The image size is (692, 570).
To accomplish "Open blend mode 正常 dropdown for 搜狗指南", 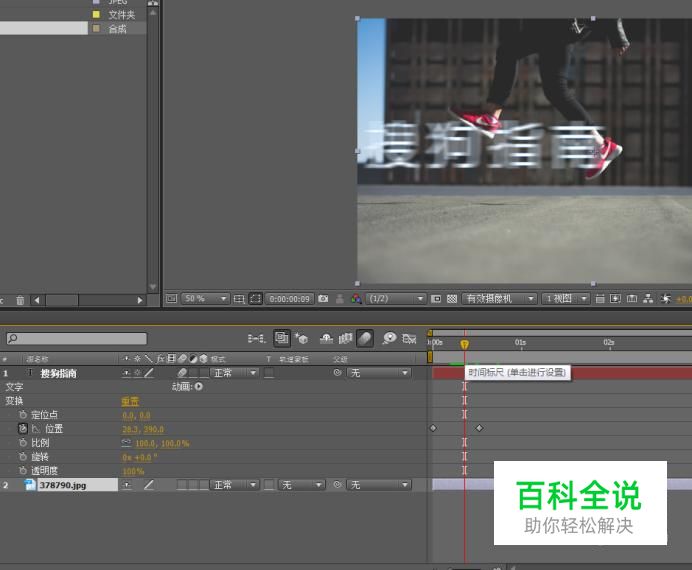I will [234, 373].
